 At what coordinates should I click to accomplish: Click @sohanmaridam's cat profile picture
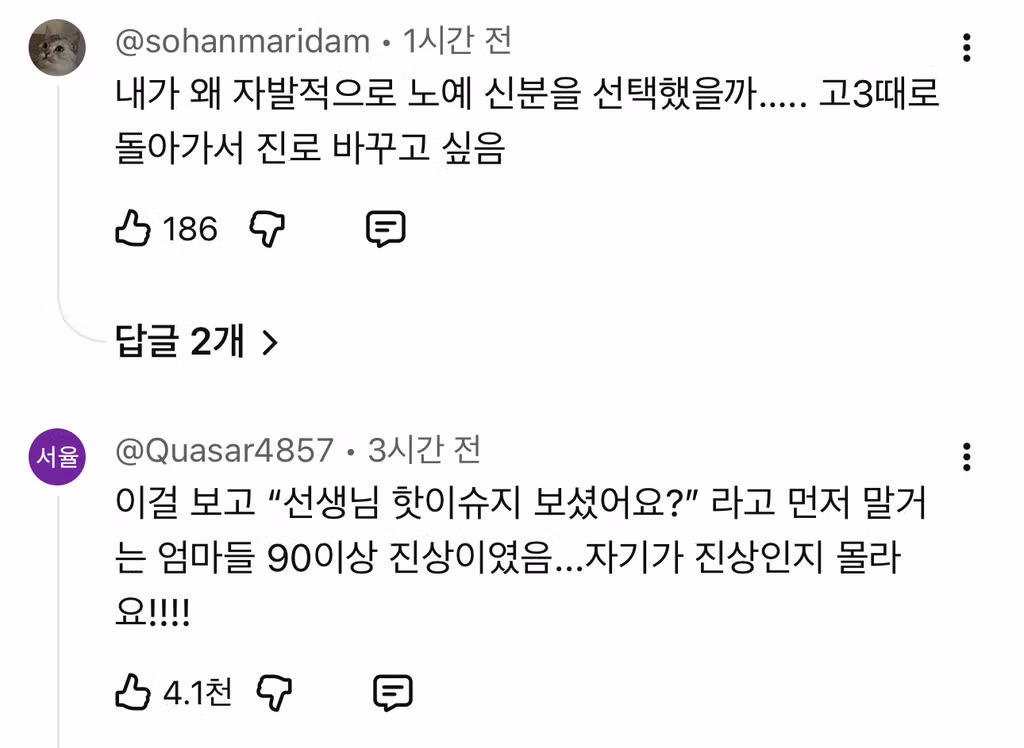(x=57, y=47)
